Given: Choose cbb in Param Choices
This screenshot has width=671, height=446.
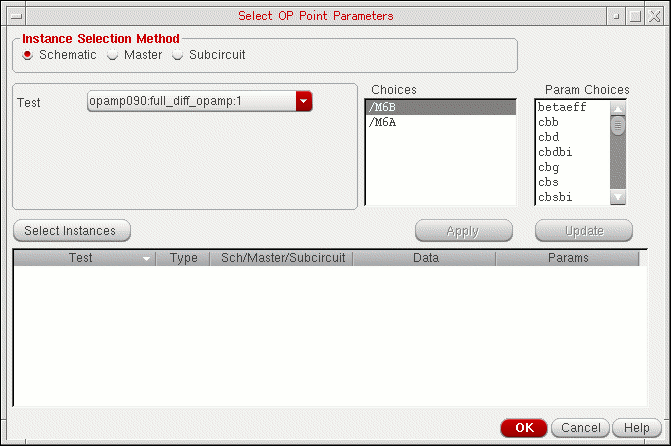Looking at the screenshot, I should (x=573, y=122).
